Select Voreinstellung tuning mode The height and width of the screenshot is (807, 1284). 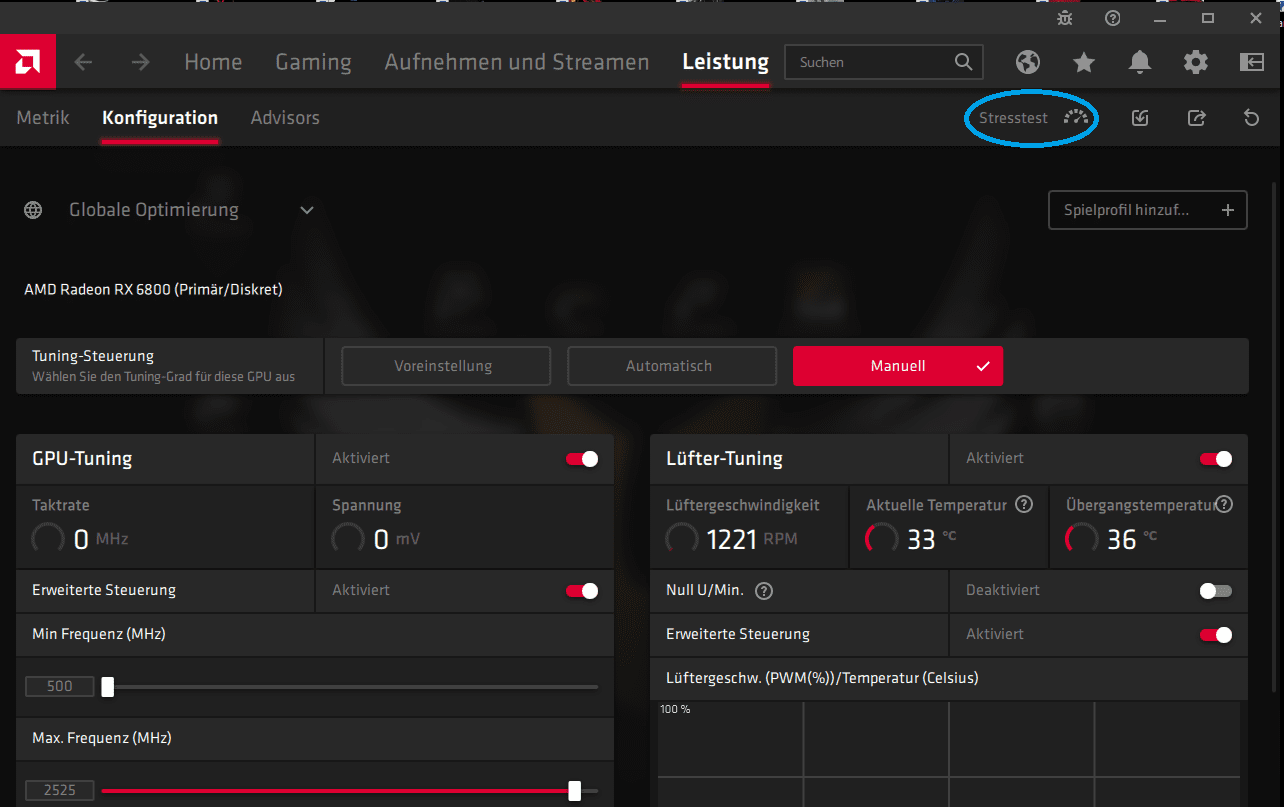446,366
